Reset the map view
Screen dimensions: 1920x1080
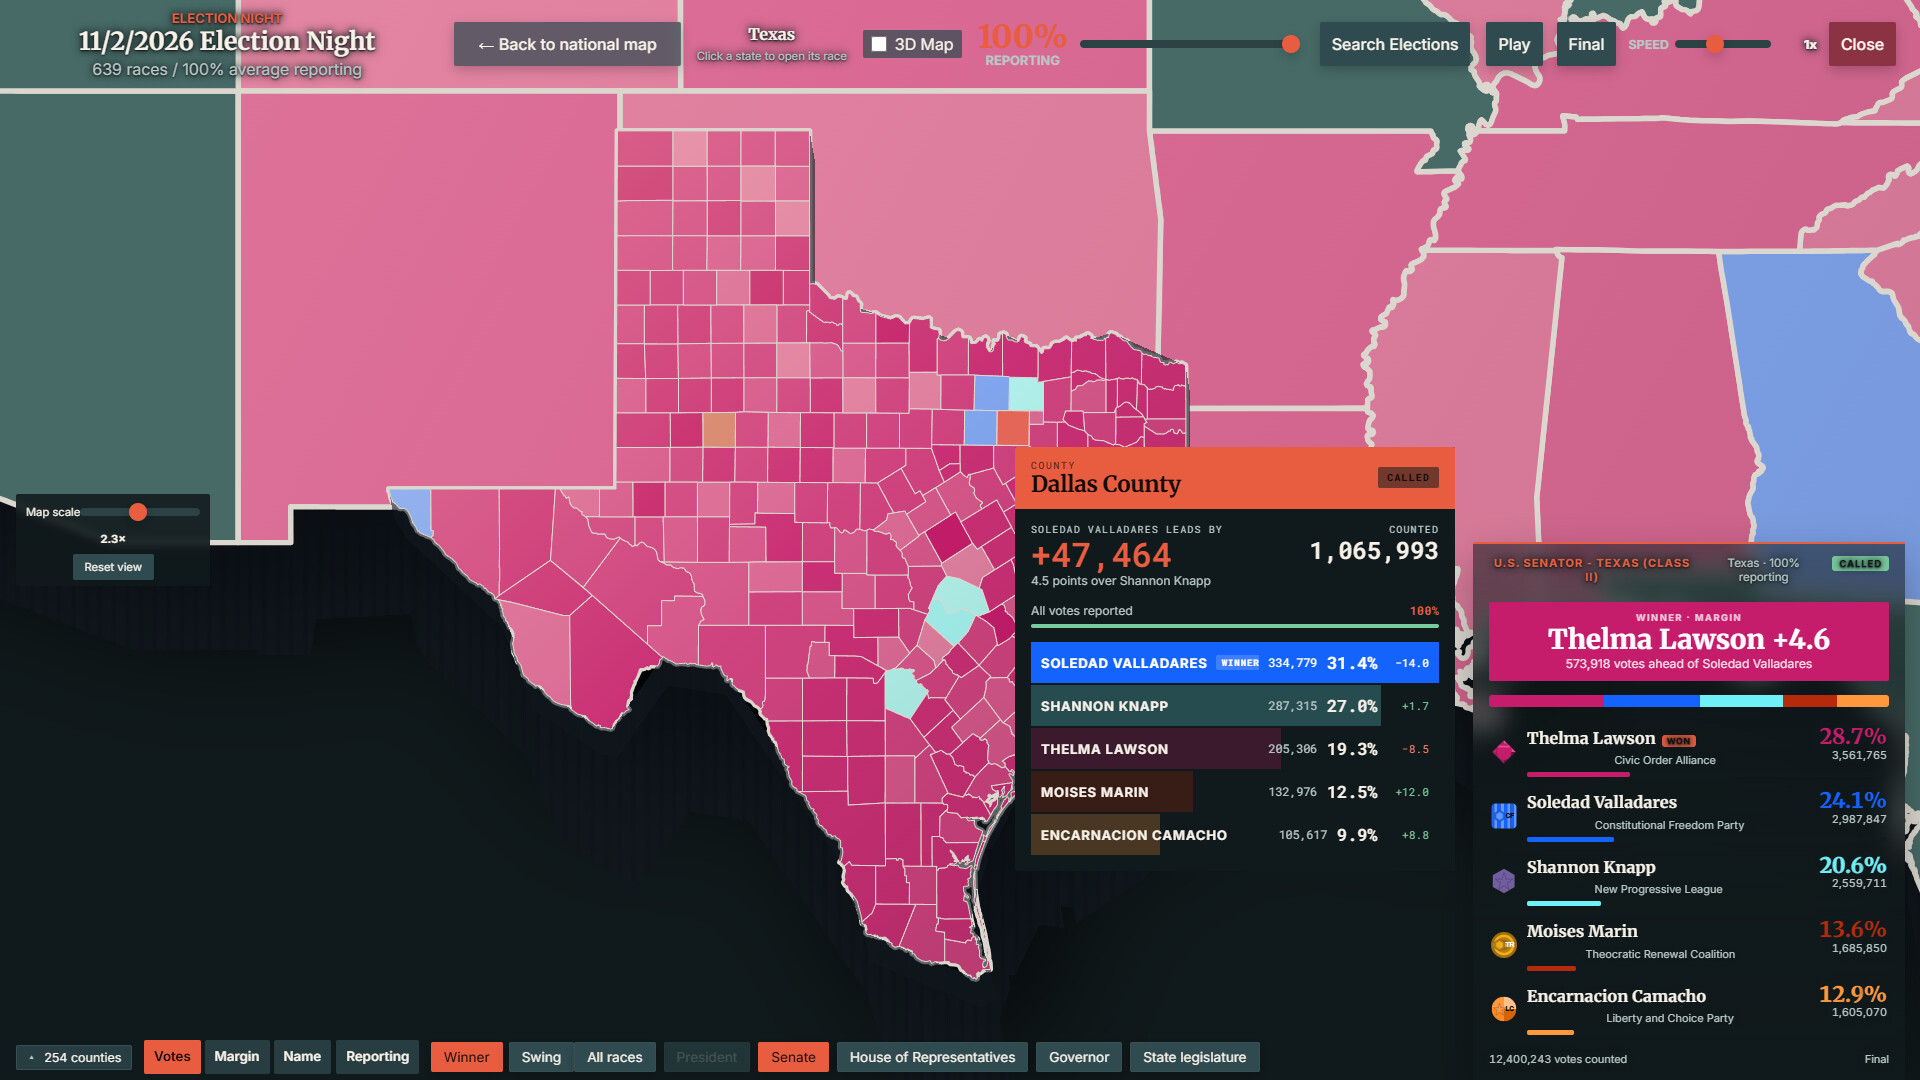coord(113,567)
